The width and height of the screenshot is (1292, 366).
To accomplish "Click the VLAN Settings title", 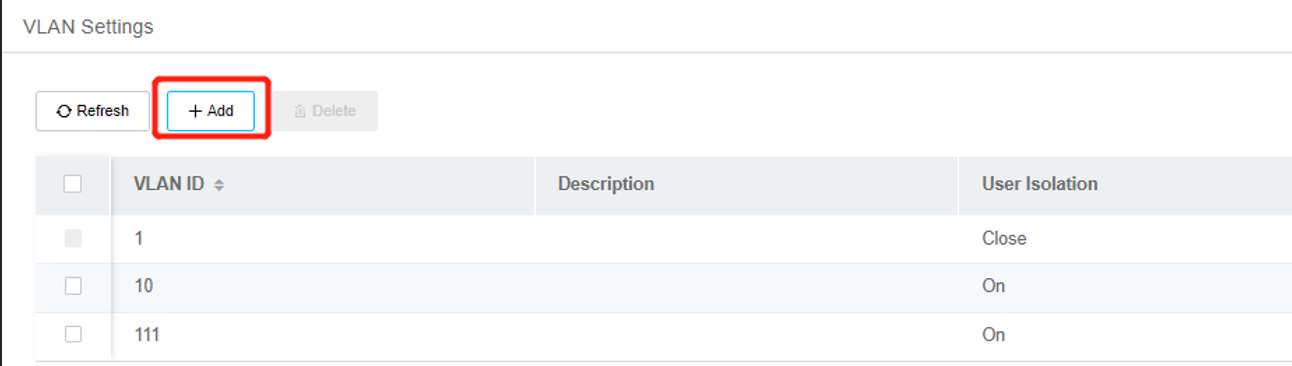I will tap(88, 27).
